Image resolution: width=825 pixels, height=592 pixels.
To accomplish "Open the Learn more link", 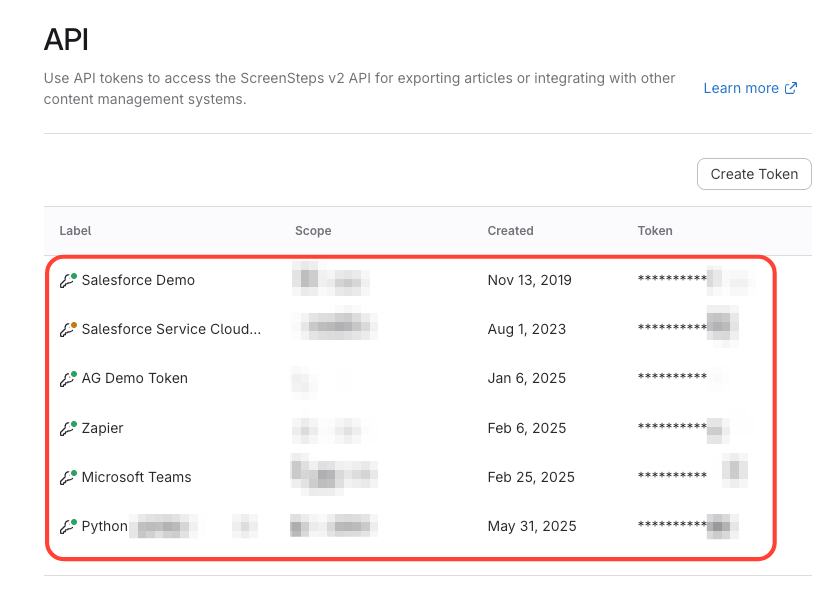I will [x=740, y=88].
